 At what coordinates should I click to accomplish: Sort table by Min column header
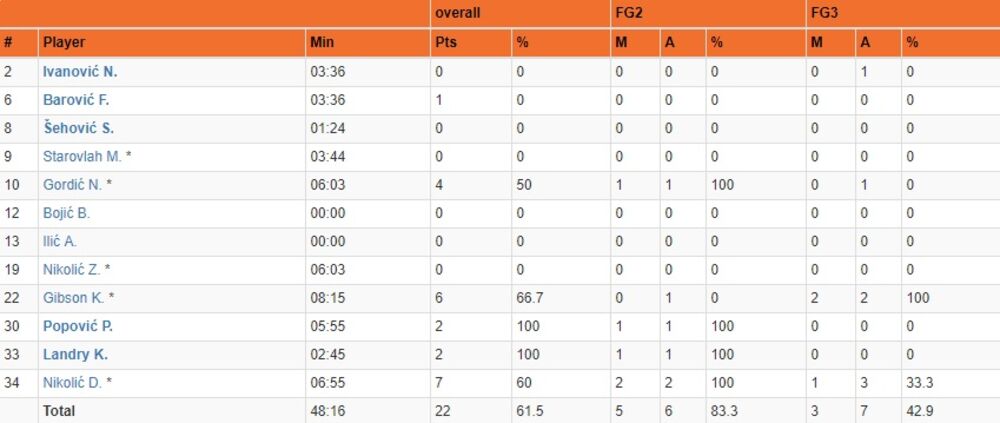tap(322, 43)
